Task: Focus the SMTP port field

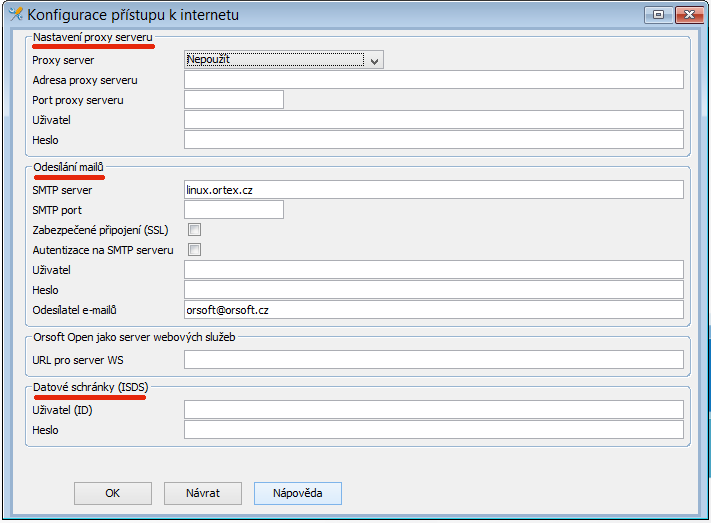Action: [234, 210]
